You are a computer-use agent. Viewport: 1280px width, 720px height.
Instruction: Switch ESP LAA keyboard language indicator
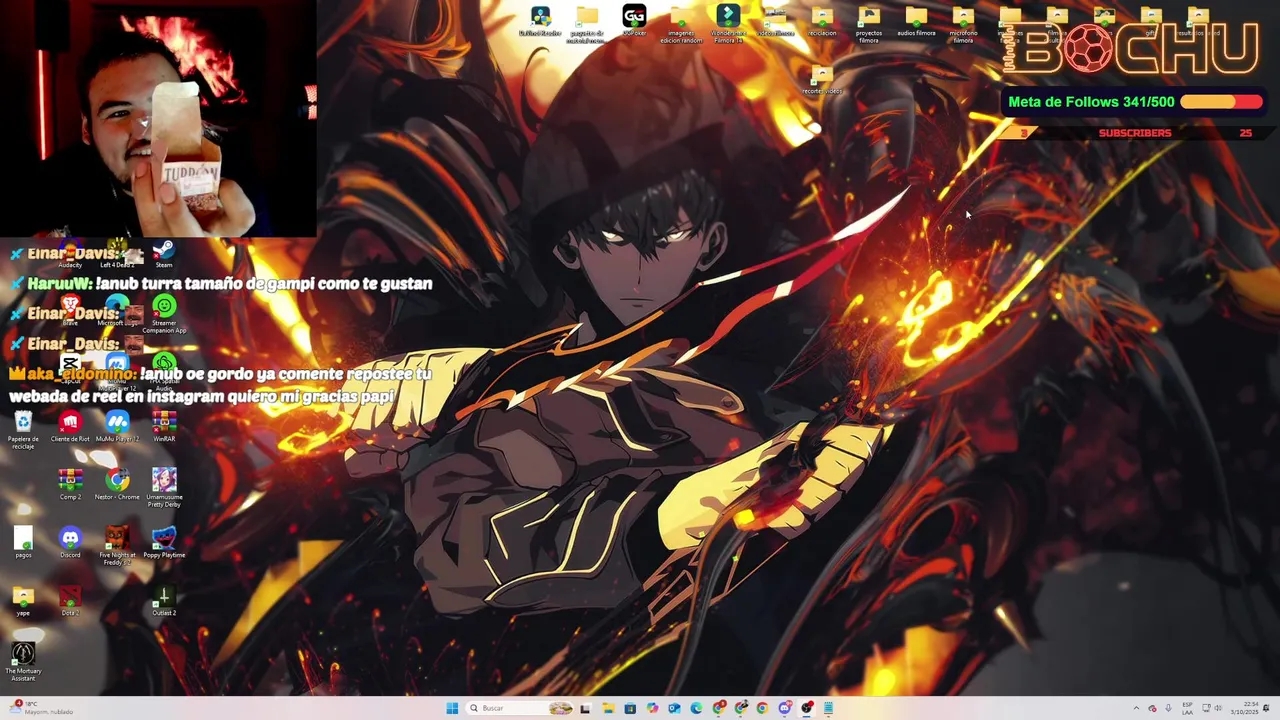(x=1188, y=708)
